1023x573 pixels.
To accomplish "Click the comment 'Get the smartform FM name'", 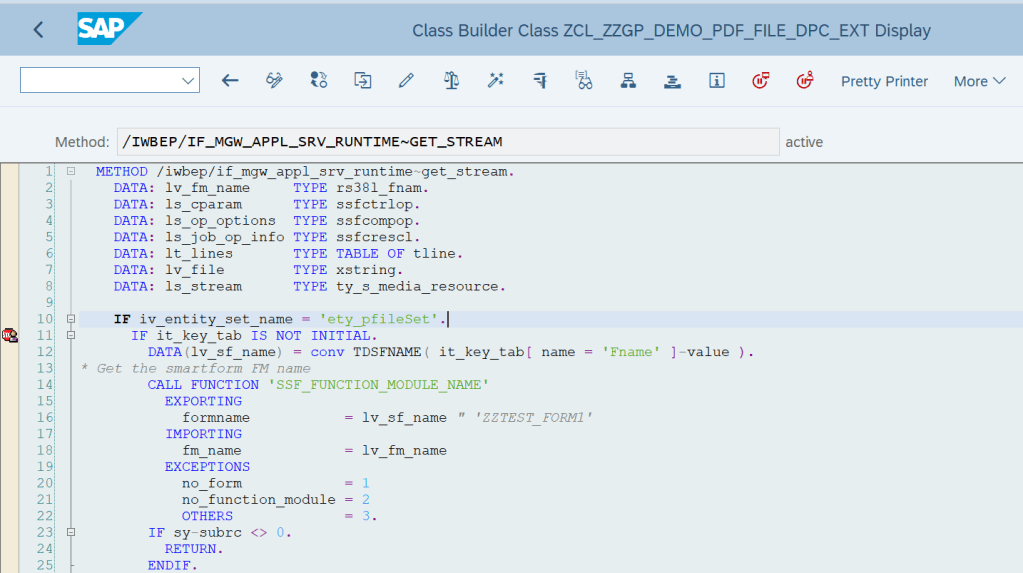I will [x=204, y=369].
